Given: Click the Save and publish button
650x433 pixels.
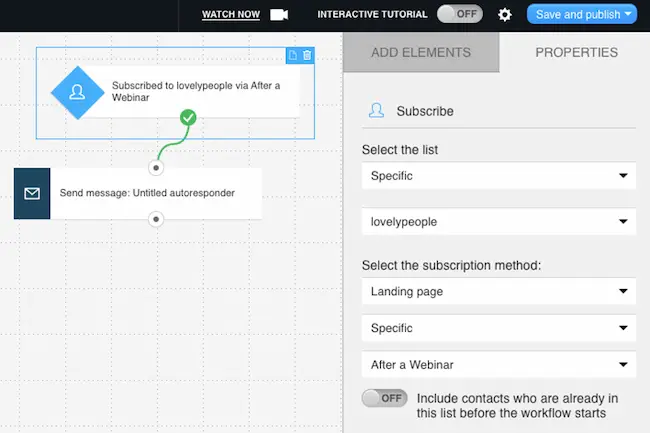Looking at the screenshot, I should [x=582, y=14].
